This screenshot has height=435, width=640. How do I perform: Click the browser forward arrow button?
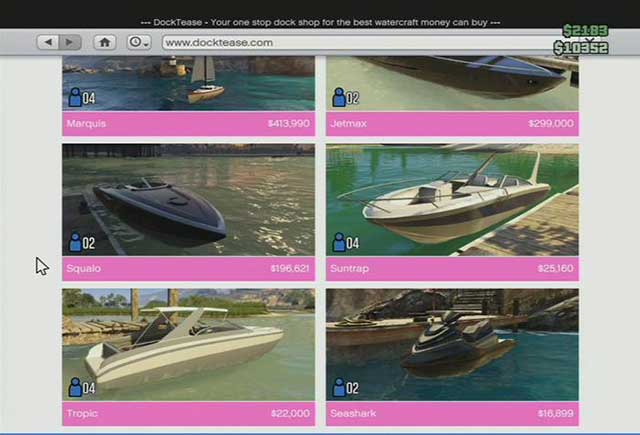pyautogui.click(x=70, y=42)
